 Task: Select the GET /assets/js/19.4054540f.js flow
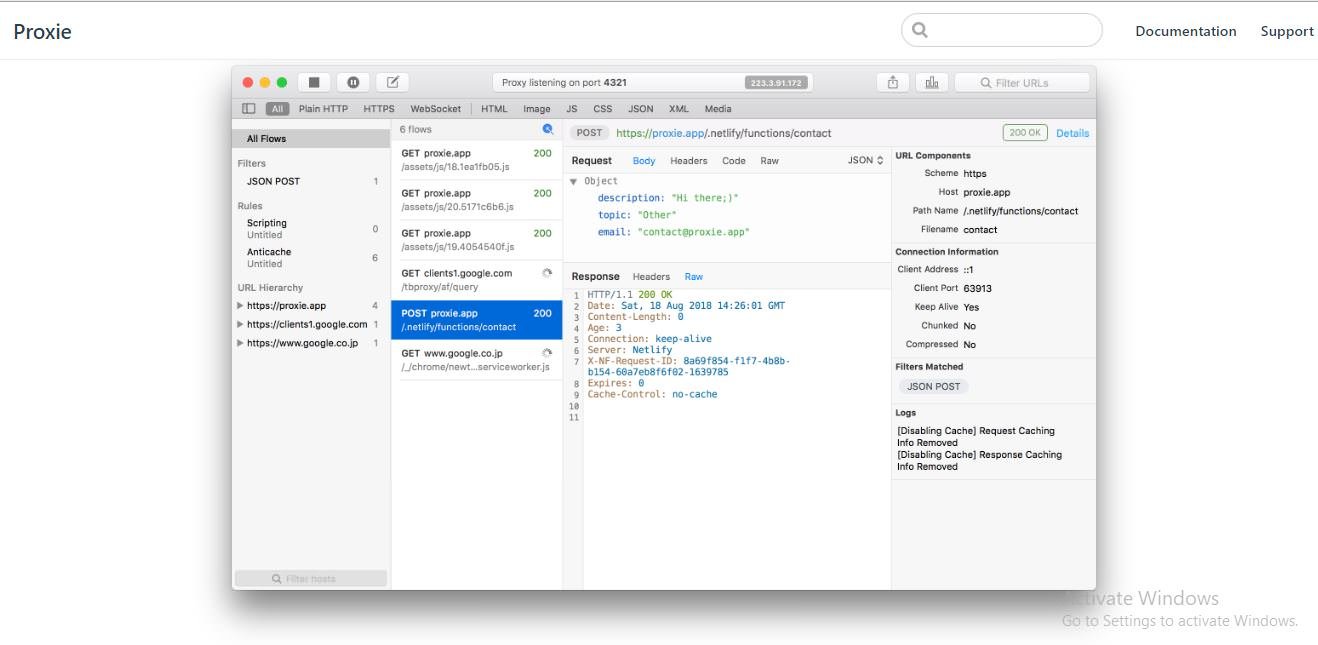coord(476,240)
